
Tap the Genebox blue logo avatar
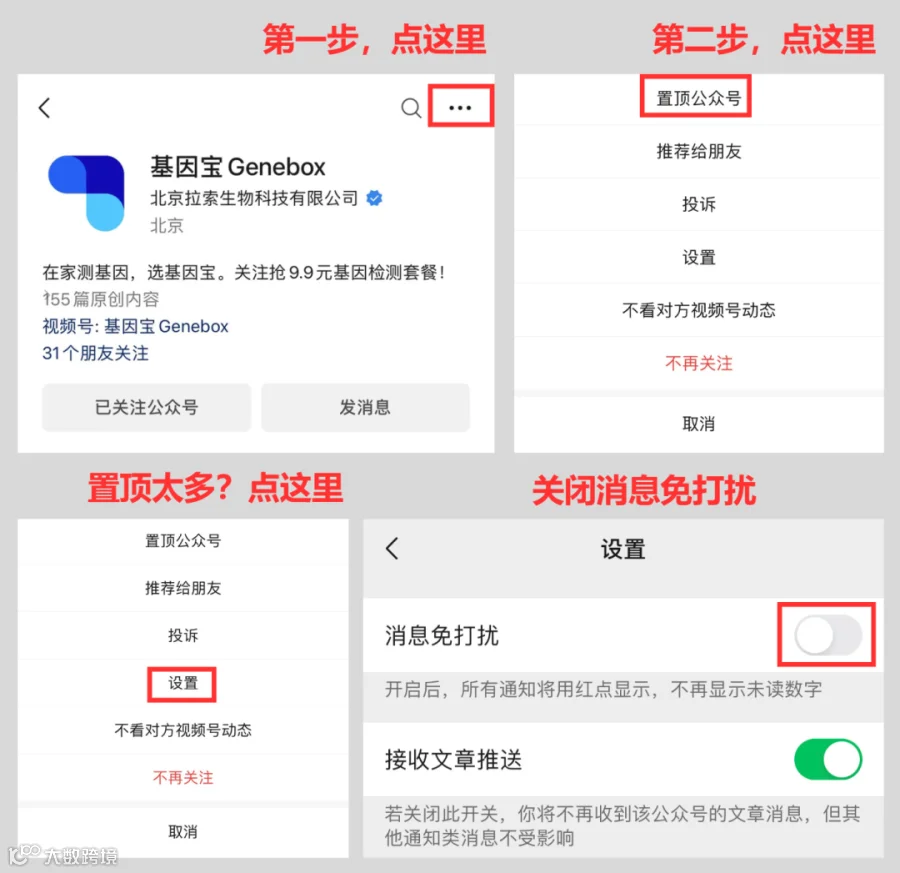tap(87, 193)
